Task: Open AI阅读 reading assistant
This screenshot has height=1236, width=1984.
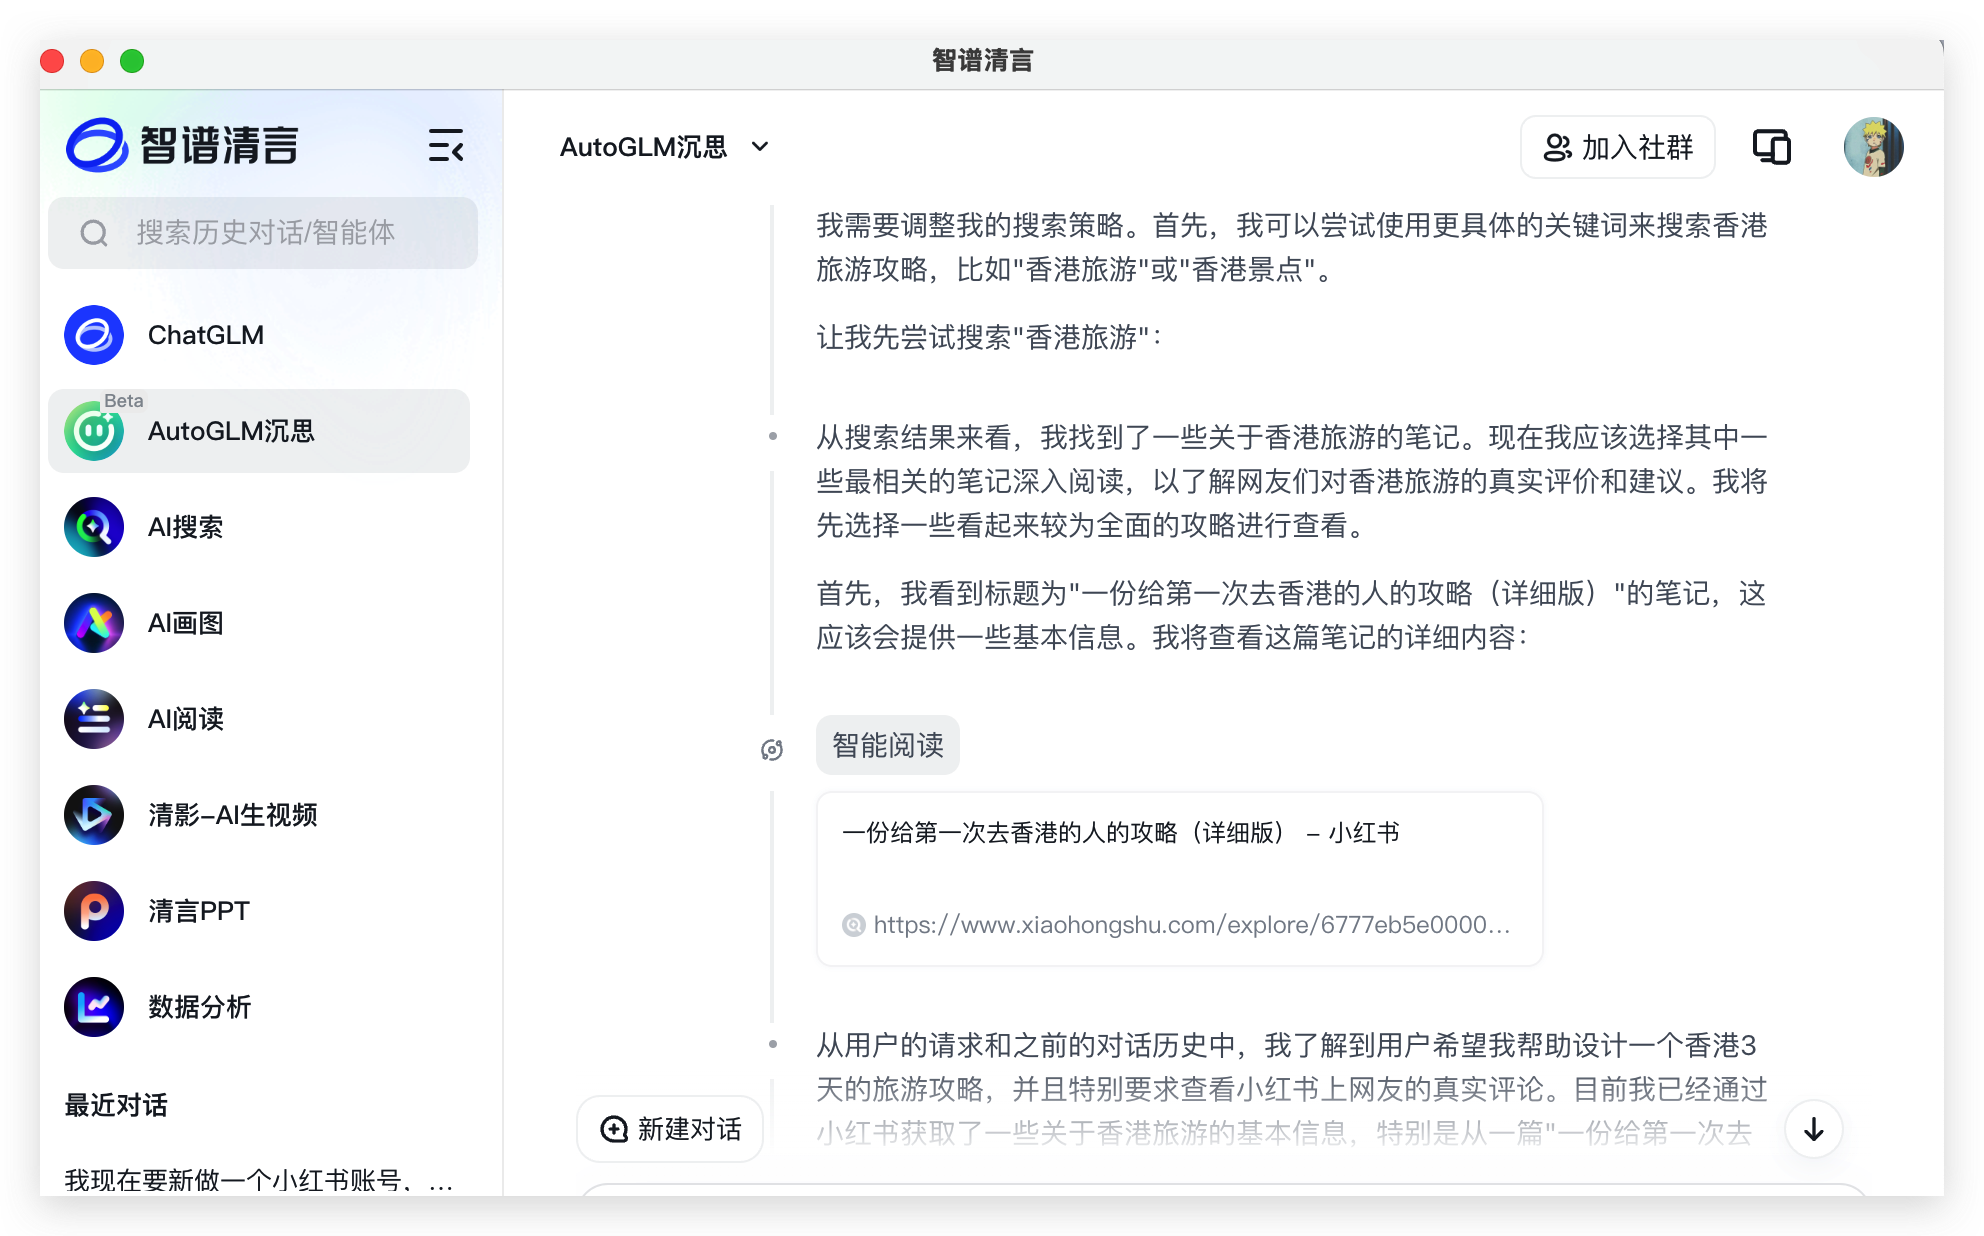Action: click(x=185, y=719)
